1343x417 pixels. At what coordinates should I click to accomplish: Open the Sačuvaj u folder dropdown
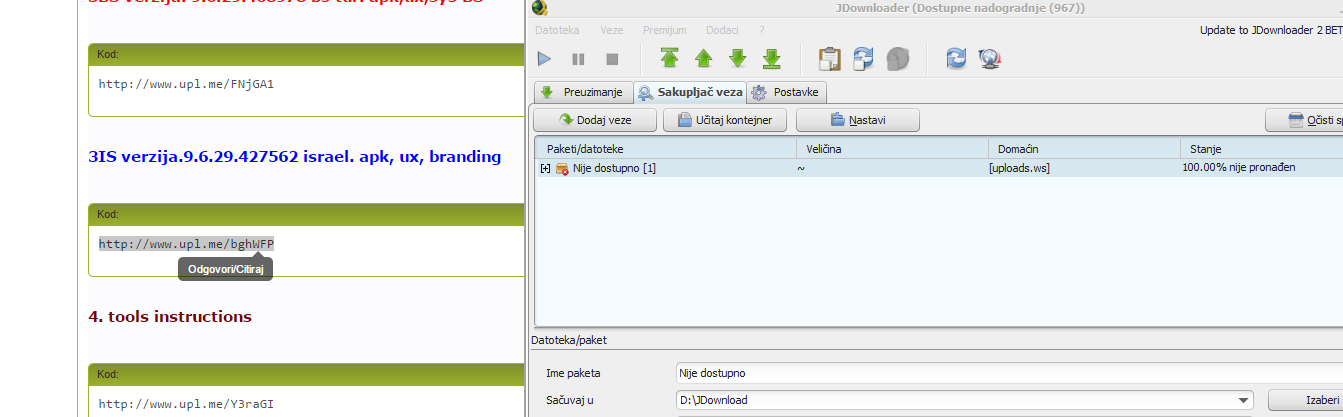pyautogui.click(x=1244, y=400)
